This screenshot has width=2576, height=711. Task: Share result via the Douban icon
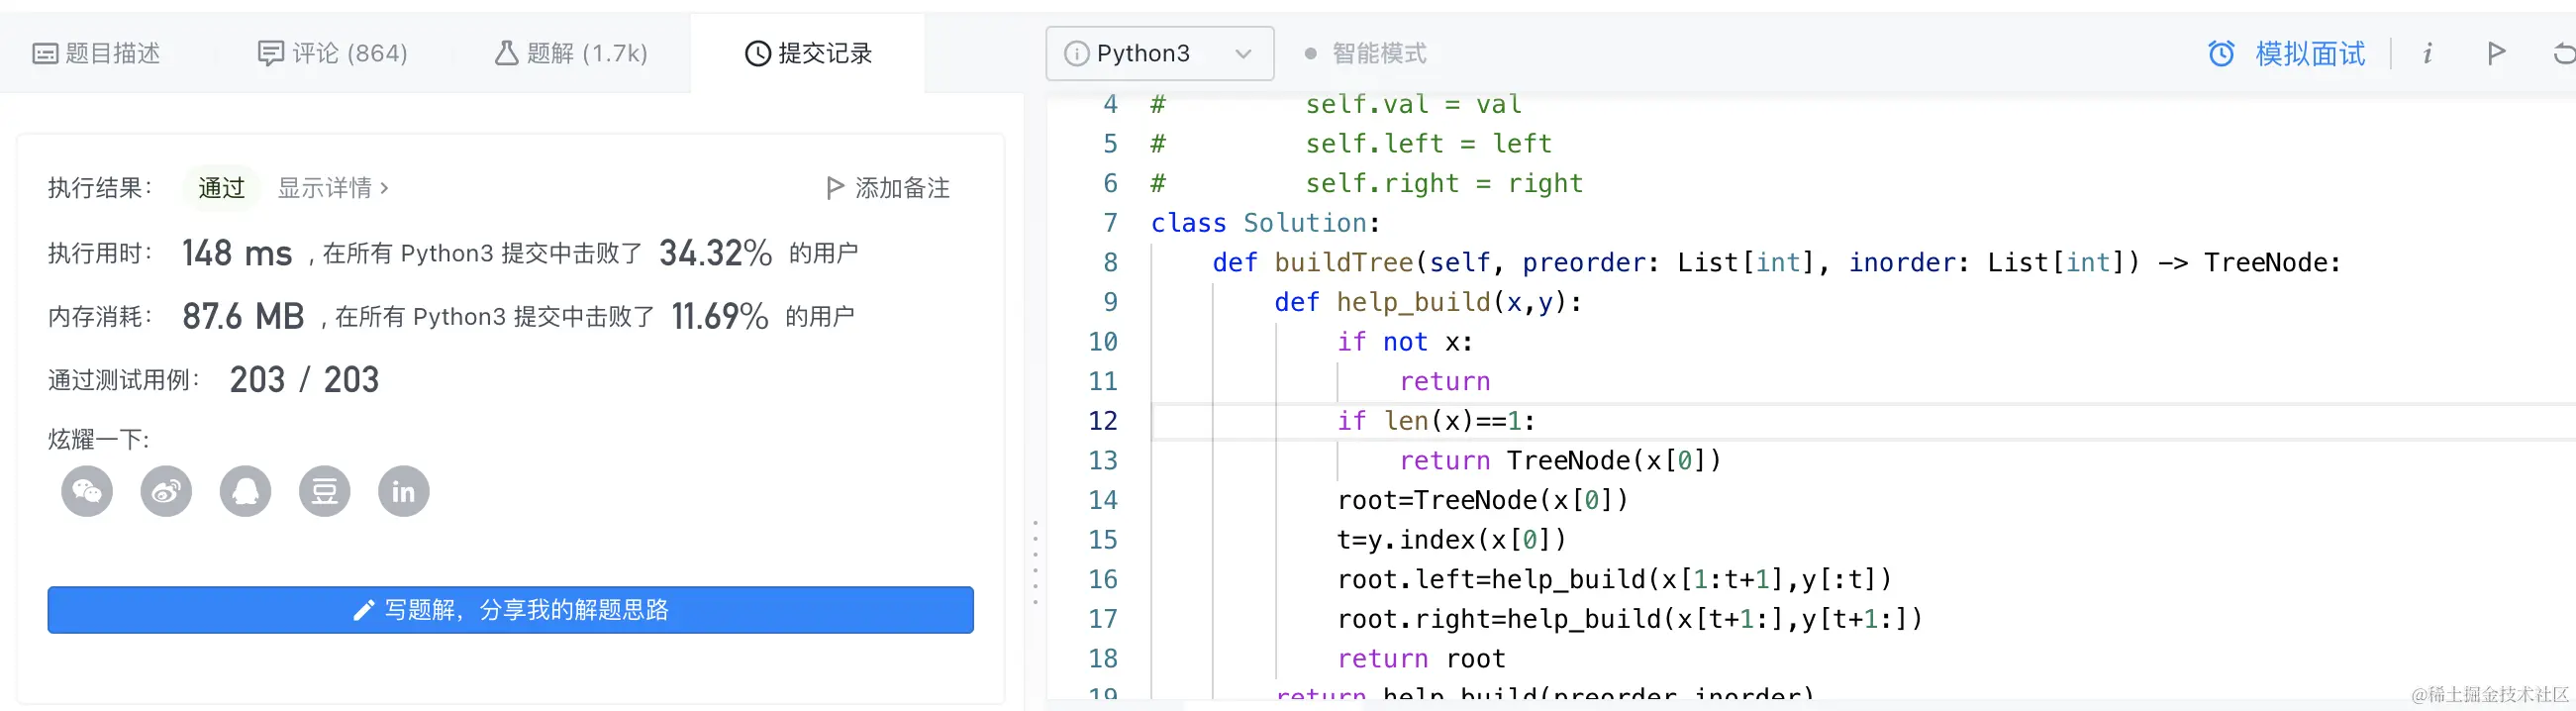(x=324, y=491)
